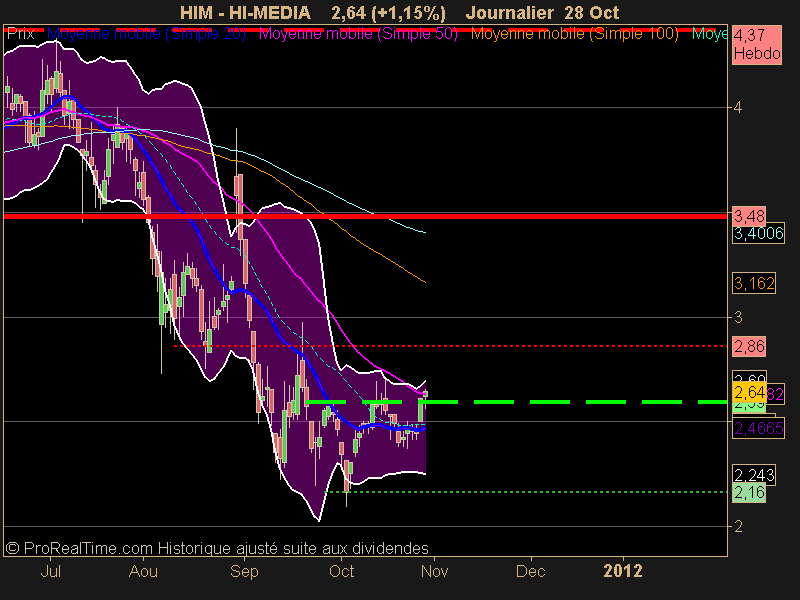Click the '2,64 (+1,15%)' quote in the title
This screenshot has height=600, width=800.
click(388, 13)
